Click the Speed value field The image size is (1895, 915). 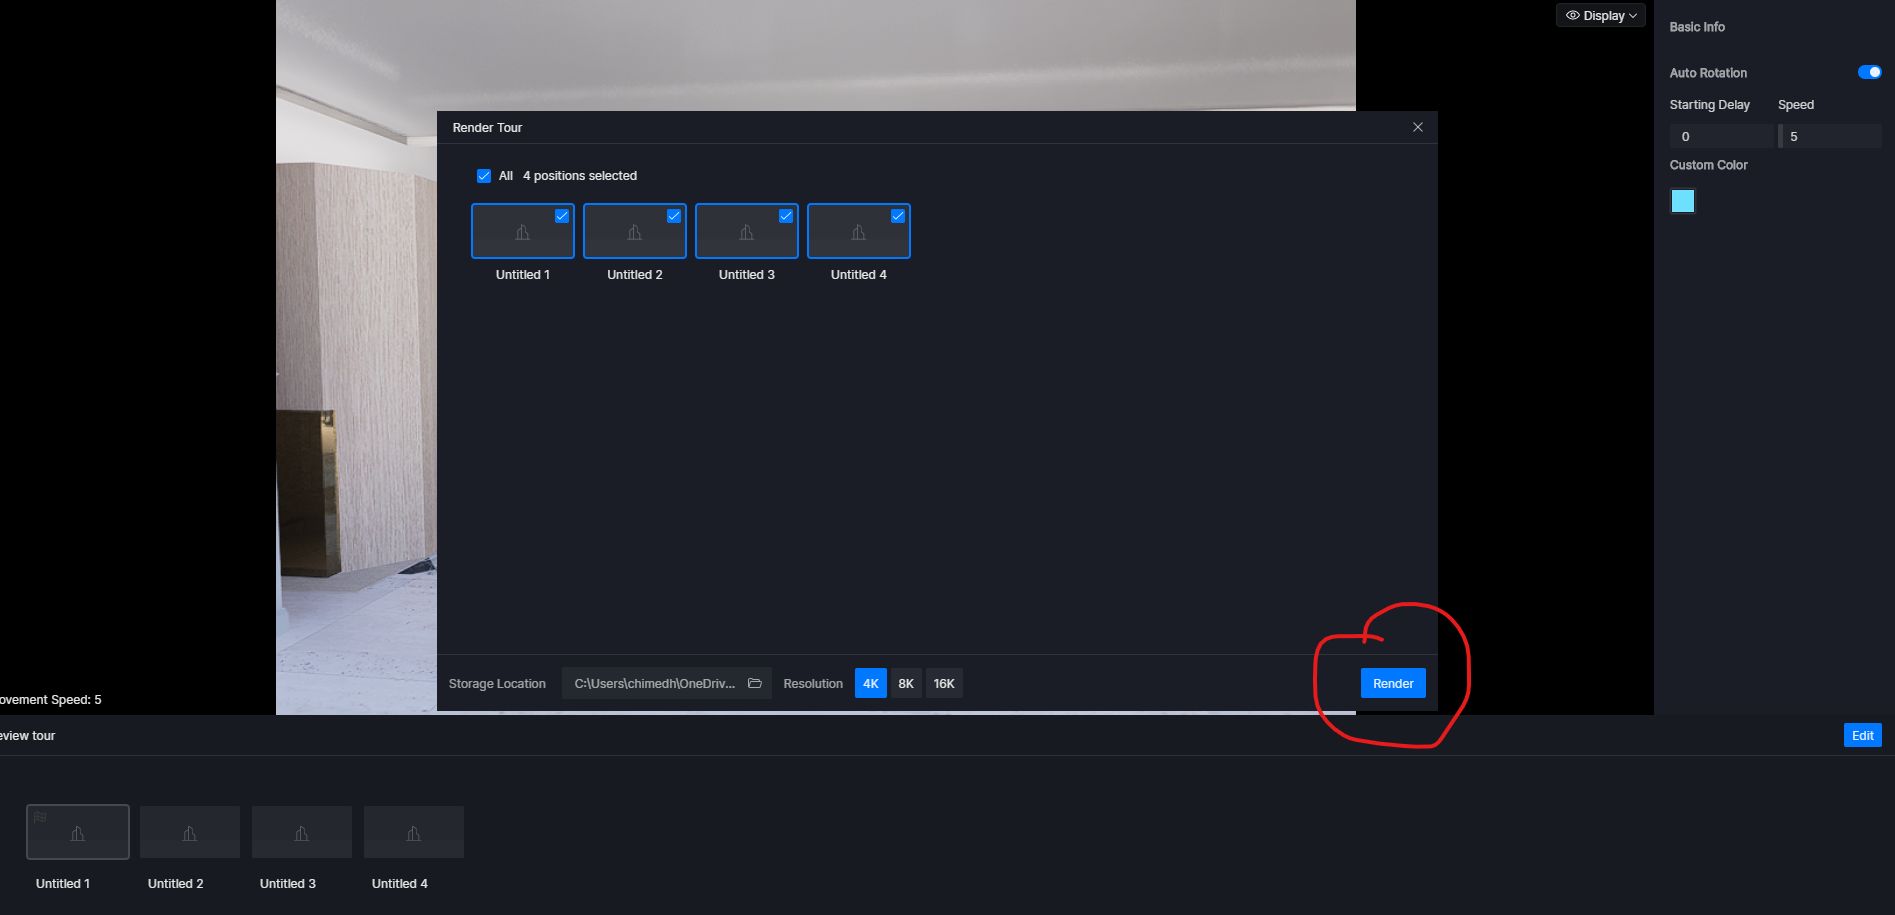pos(1832,136)
